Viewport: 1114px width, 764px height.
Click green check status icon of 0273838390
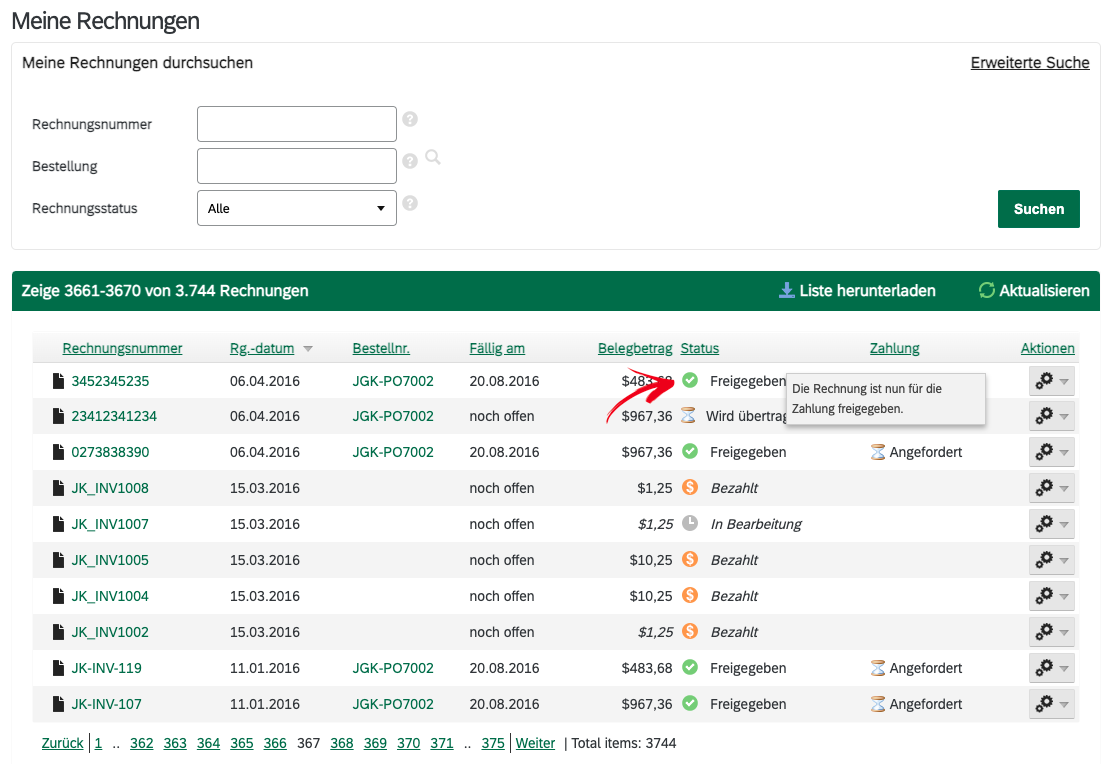click(x=690, y=451)
